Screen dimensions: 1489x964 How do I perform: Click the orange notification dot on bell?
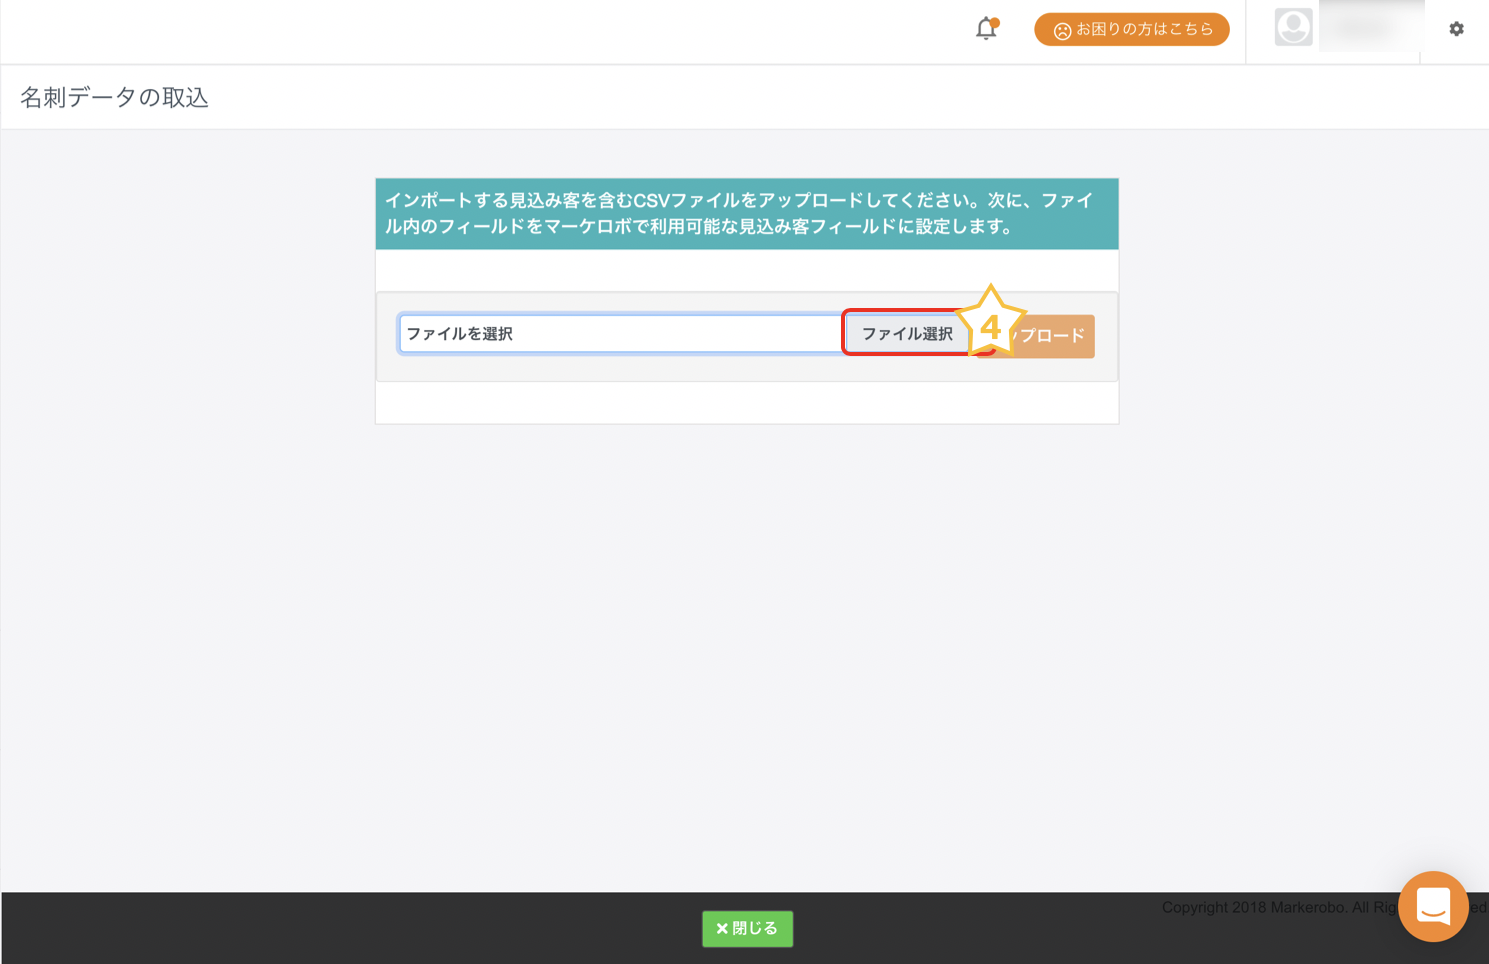click(x=995, y=22)
